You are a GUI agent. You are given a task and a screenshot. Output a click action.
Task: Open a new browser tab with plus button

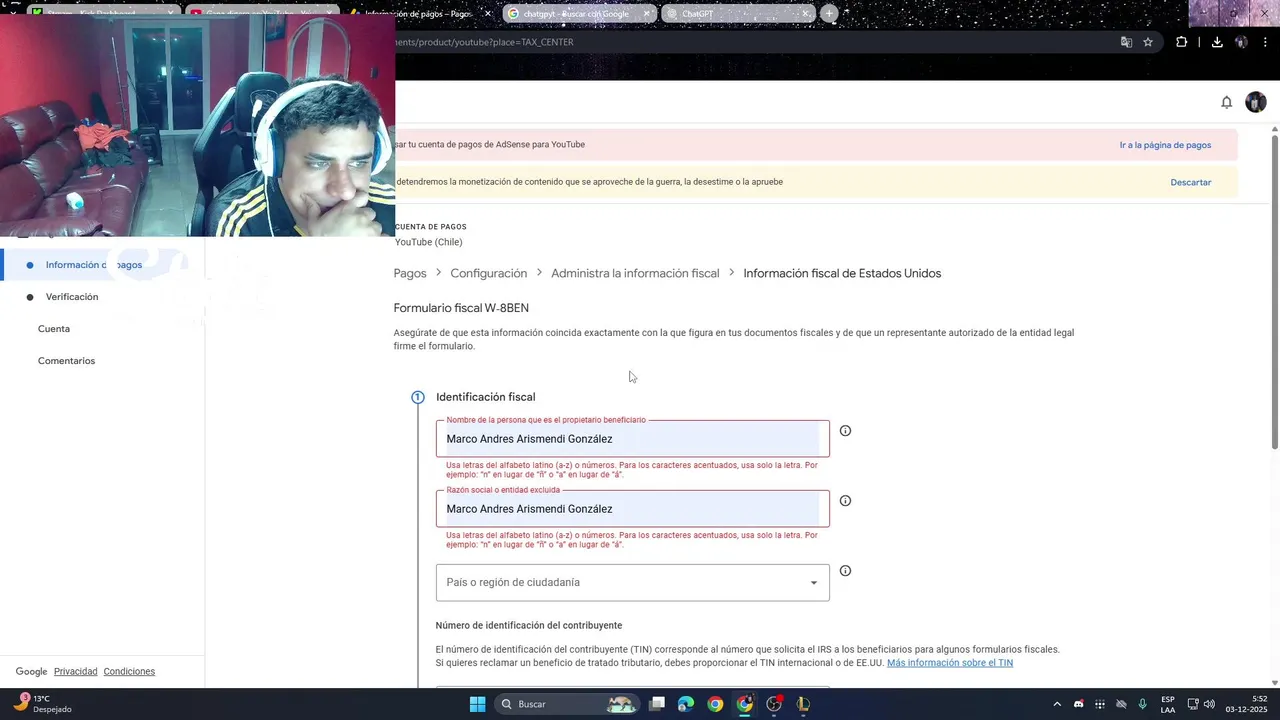[x=829, y=14]
